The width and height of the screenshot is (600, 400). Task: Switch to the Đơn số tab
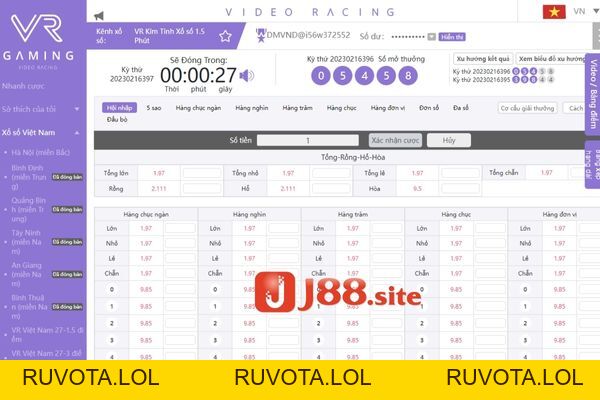click(x=429, y=108)
